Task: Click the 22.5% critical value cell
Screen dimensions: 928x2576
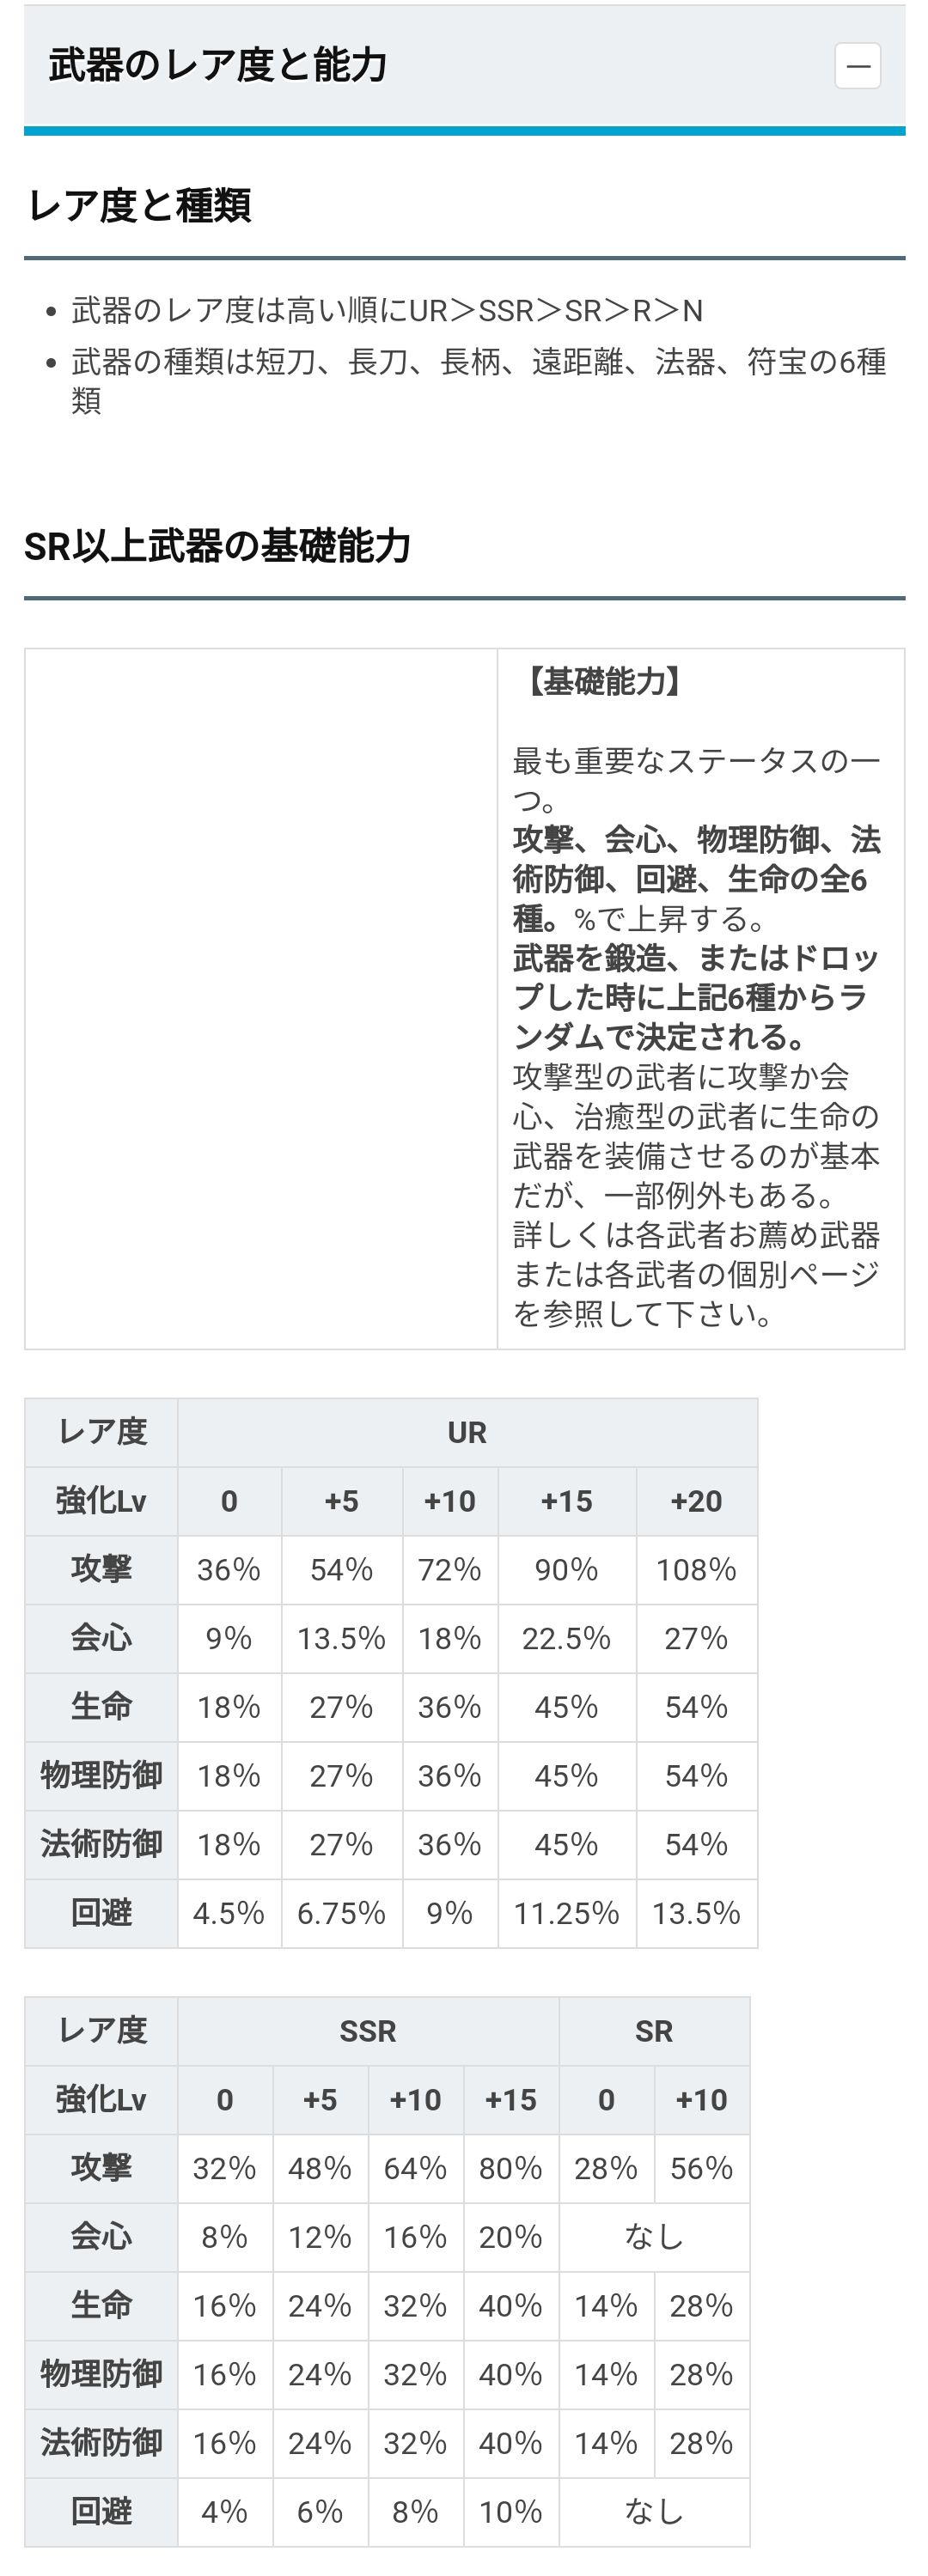Action: [x=566, y=1638]
